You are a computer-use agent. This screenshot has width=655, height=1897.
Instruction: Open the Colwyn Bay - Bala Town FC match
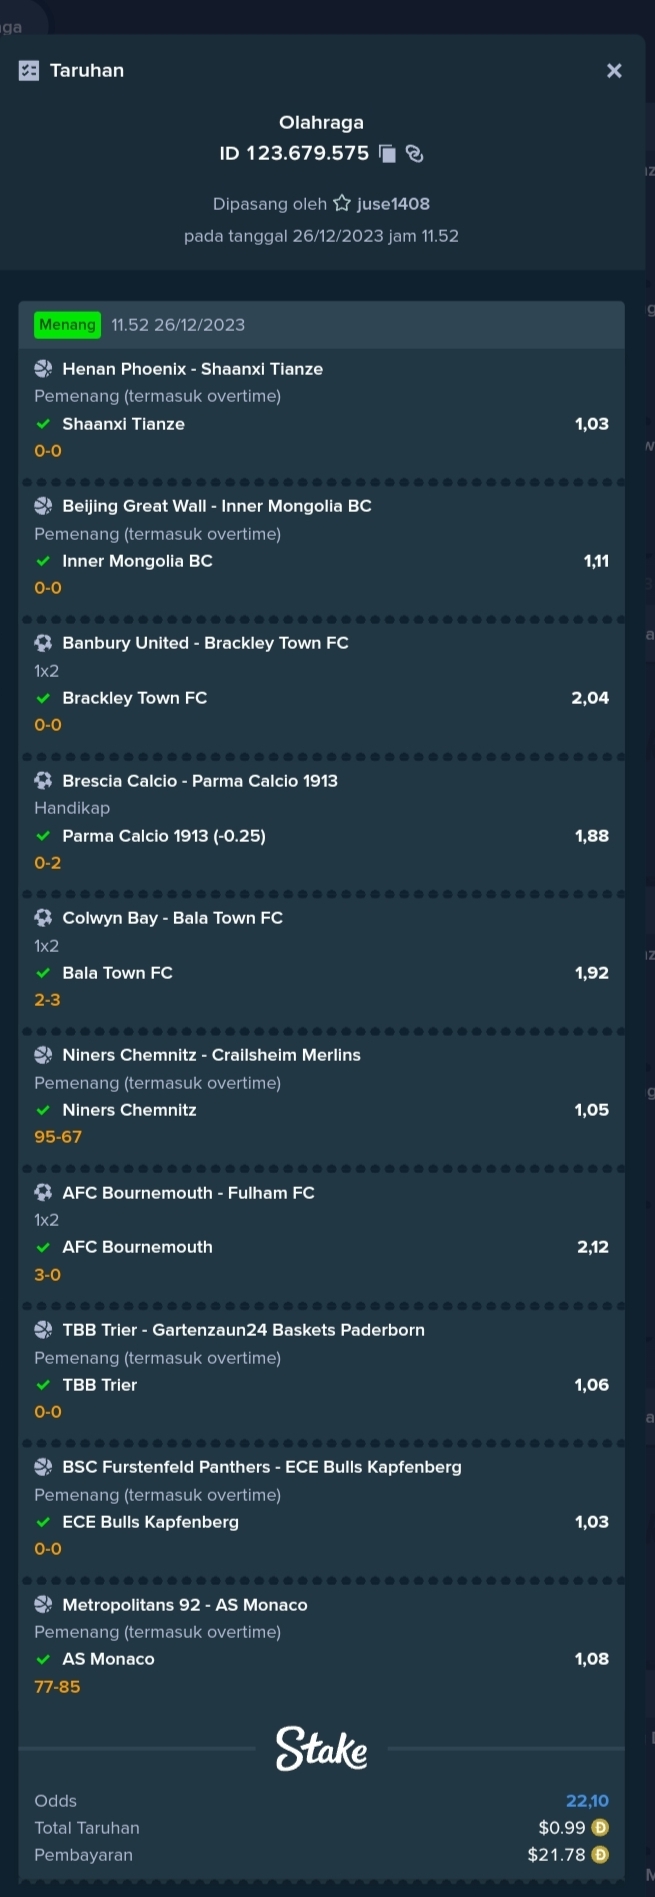pos(172,918)
